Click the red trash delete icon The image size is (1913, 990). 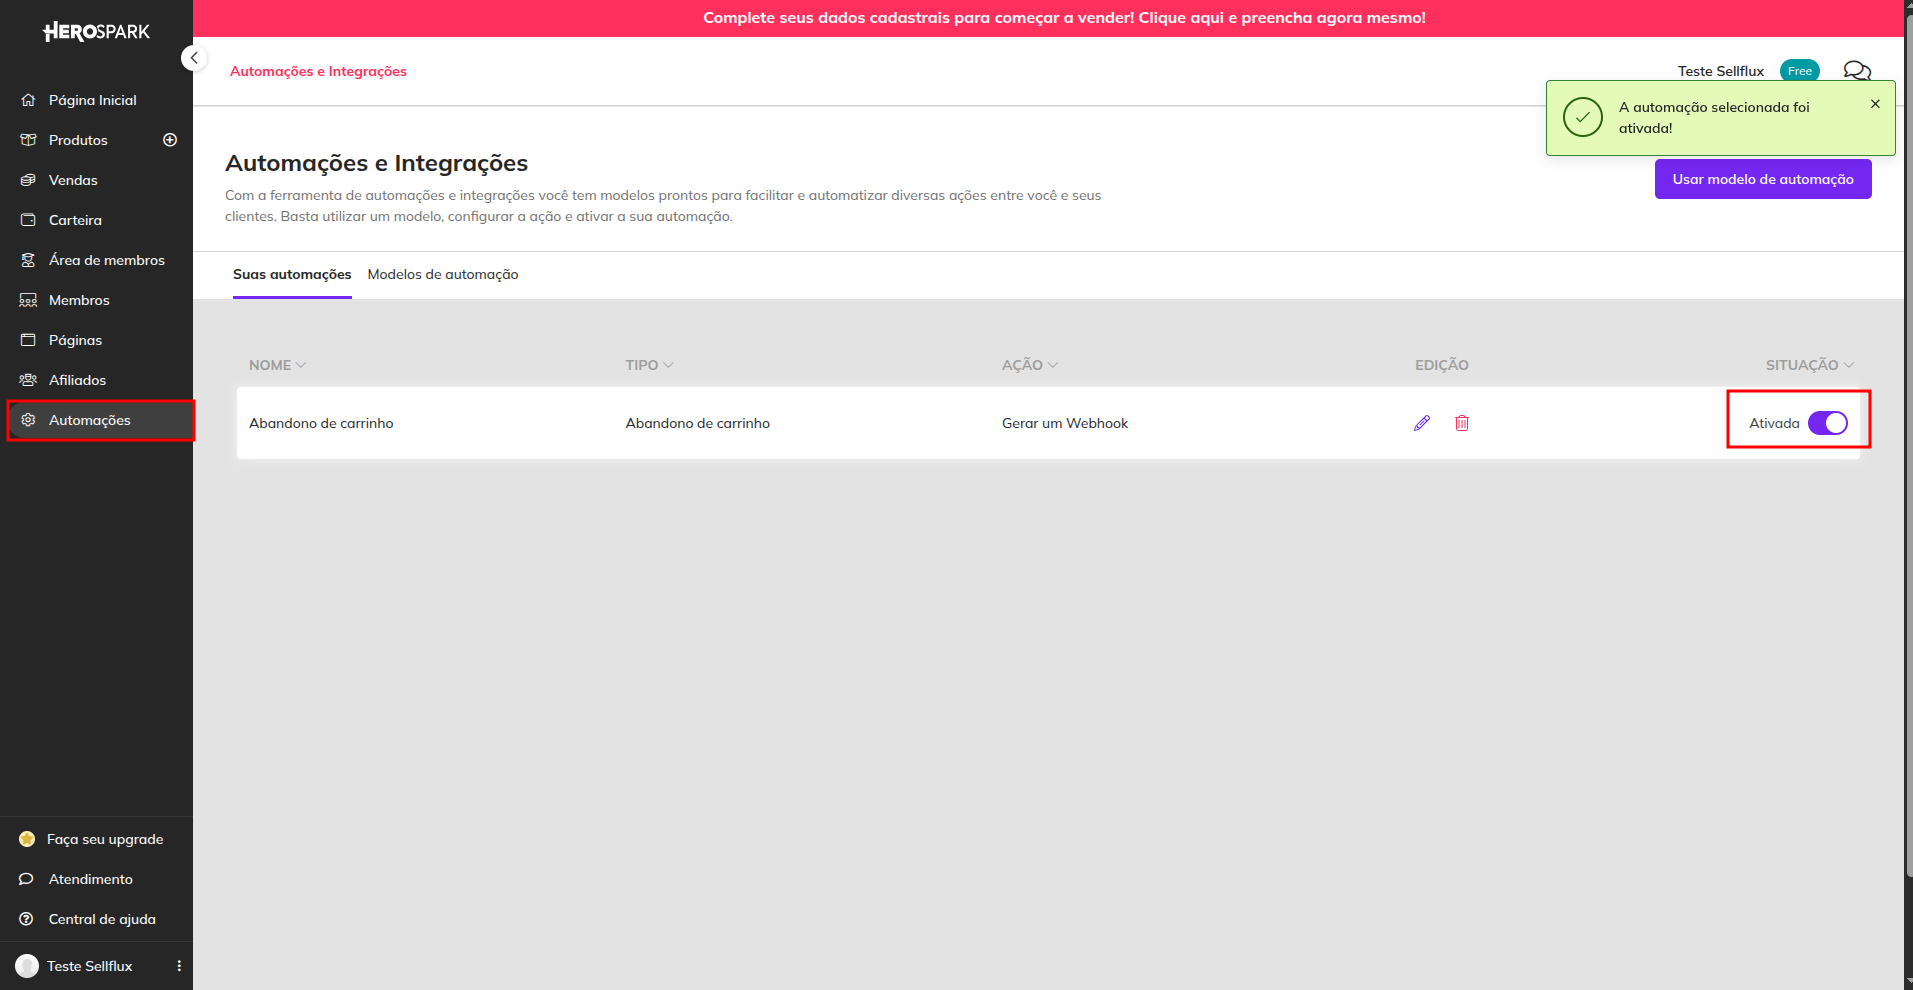pos(1461,423)
